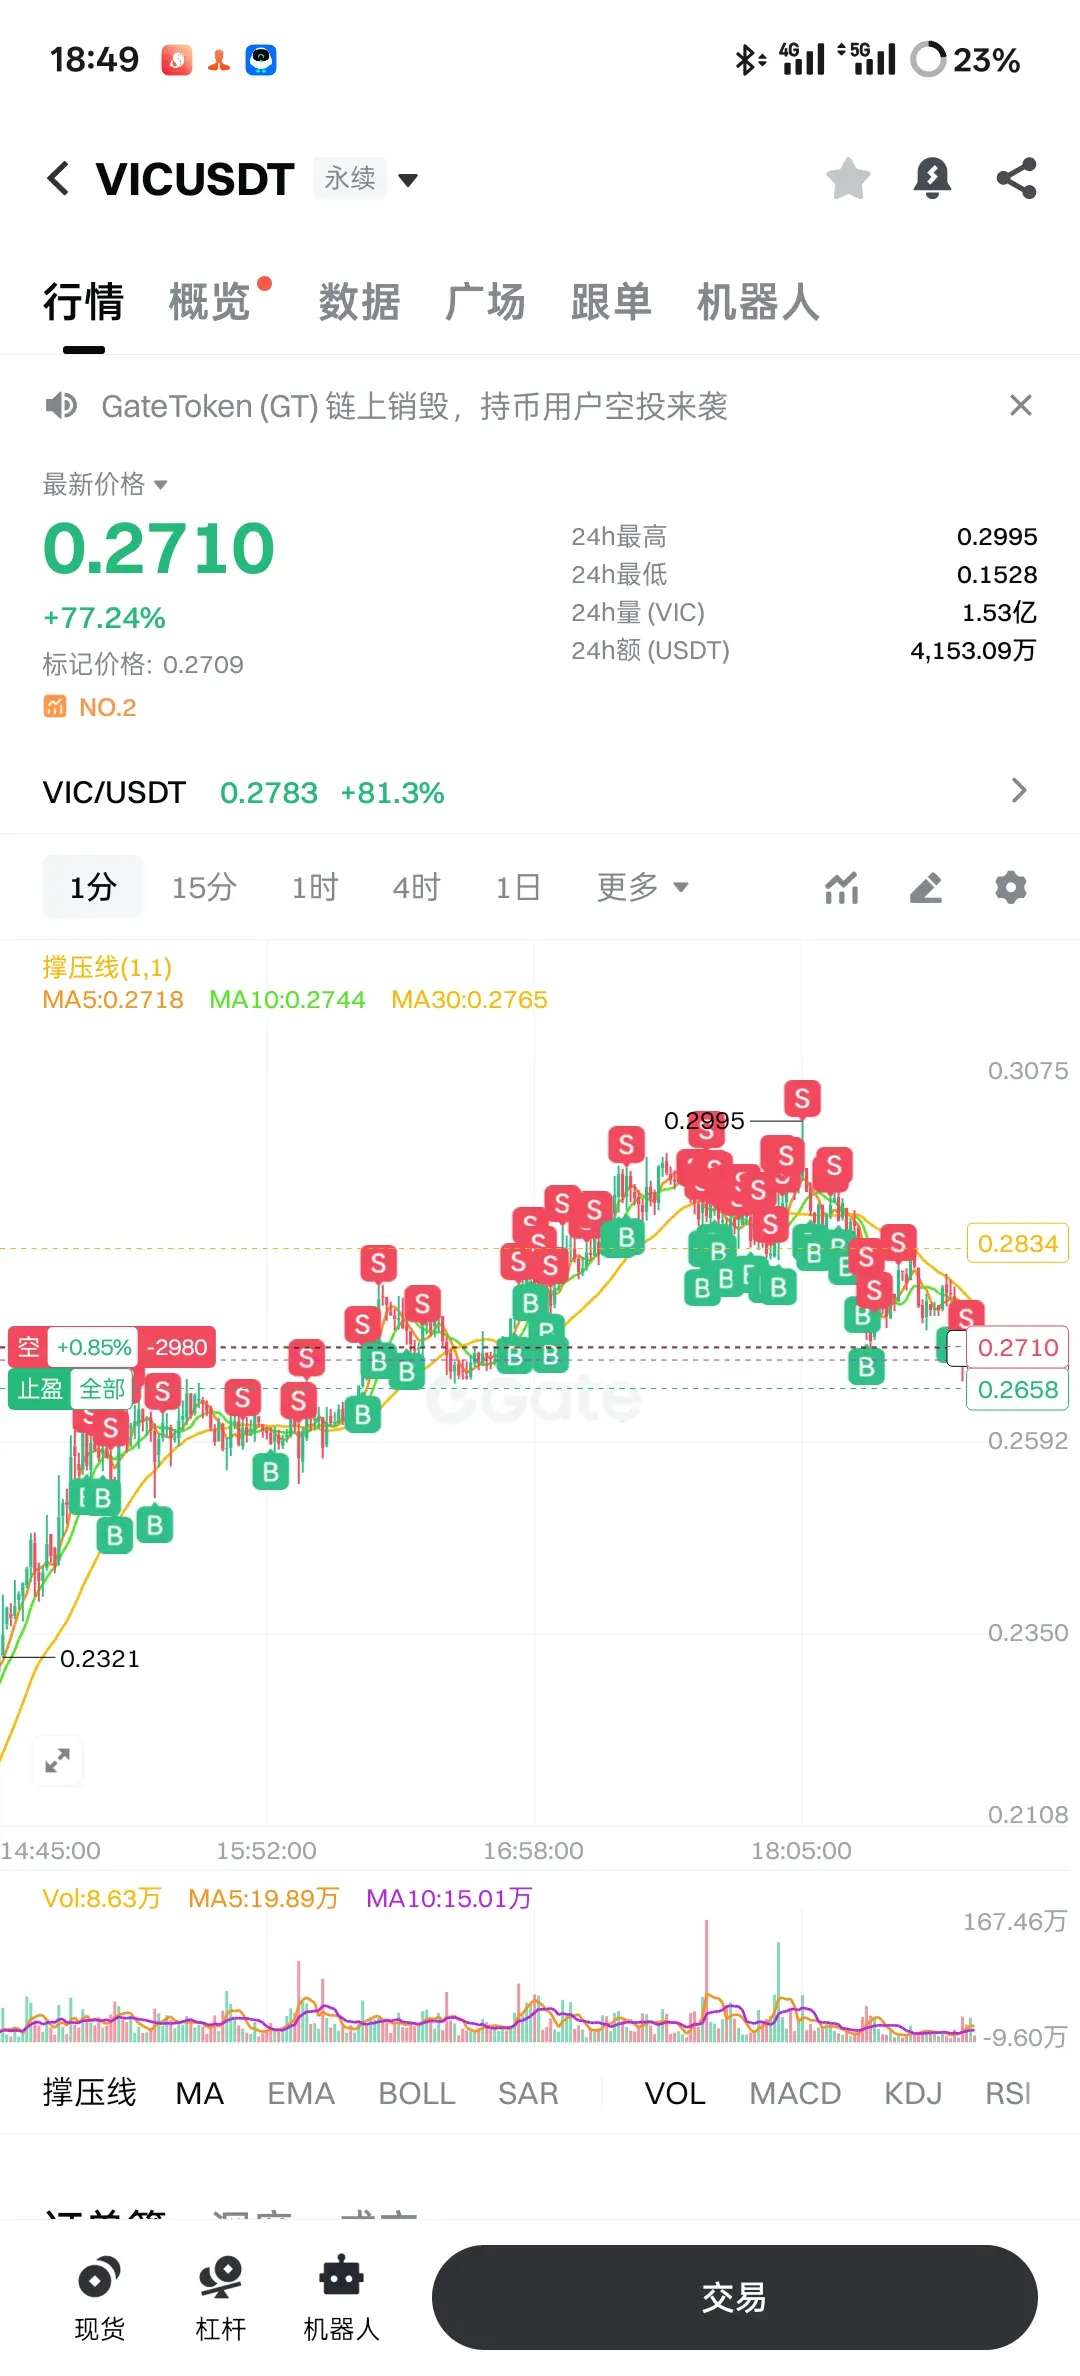This screenshot has width=1080, height=2376.
Task: Share this market page
Action: pos(1016,179)
